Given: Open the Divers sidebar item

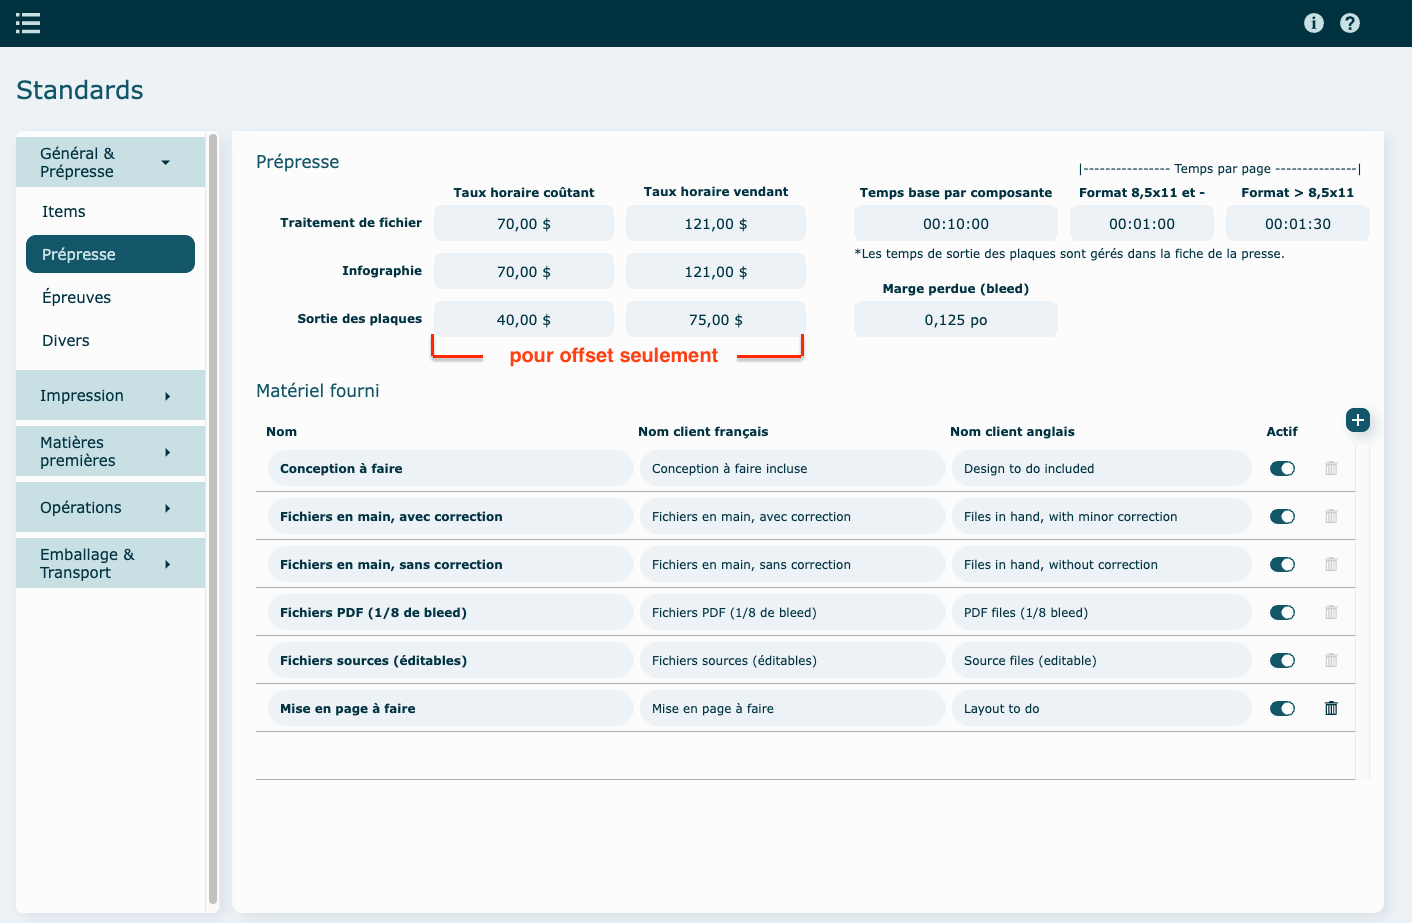Looking at the screenshot, I should tap(66, 340).
